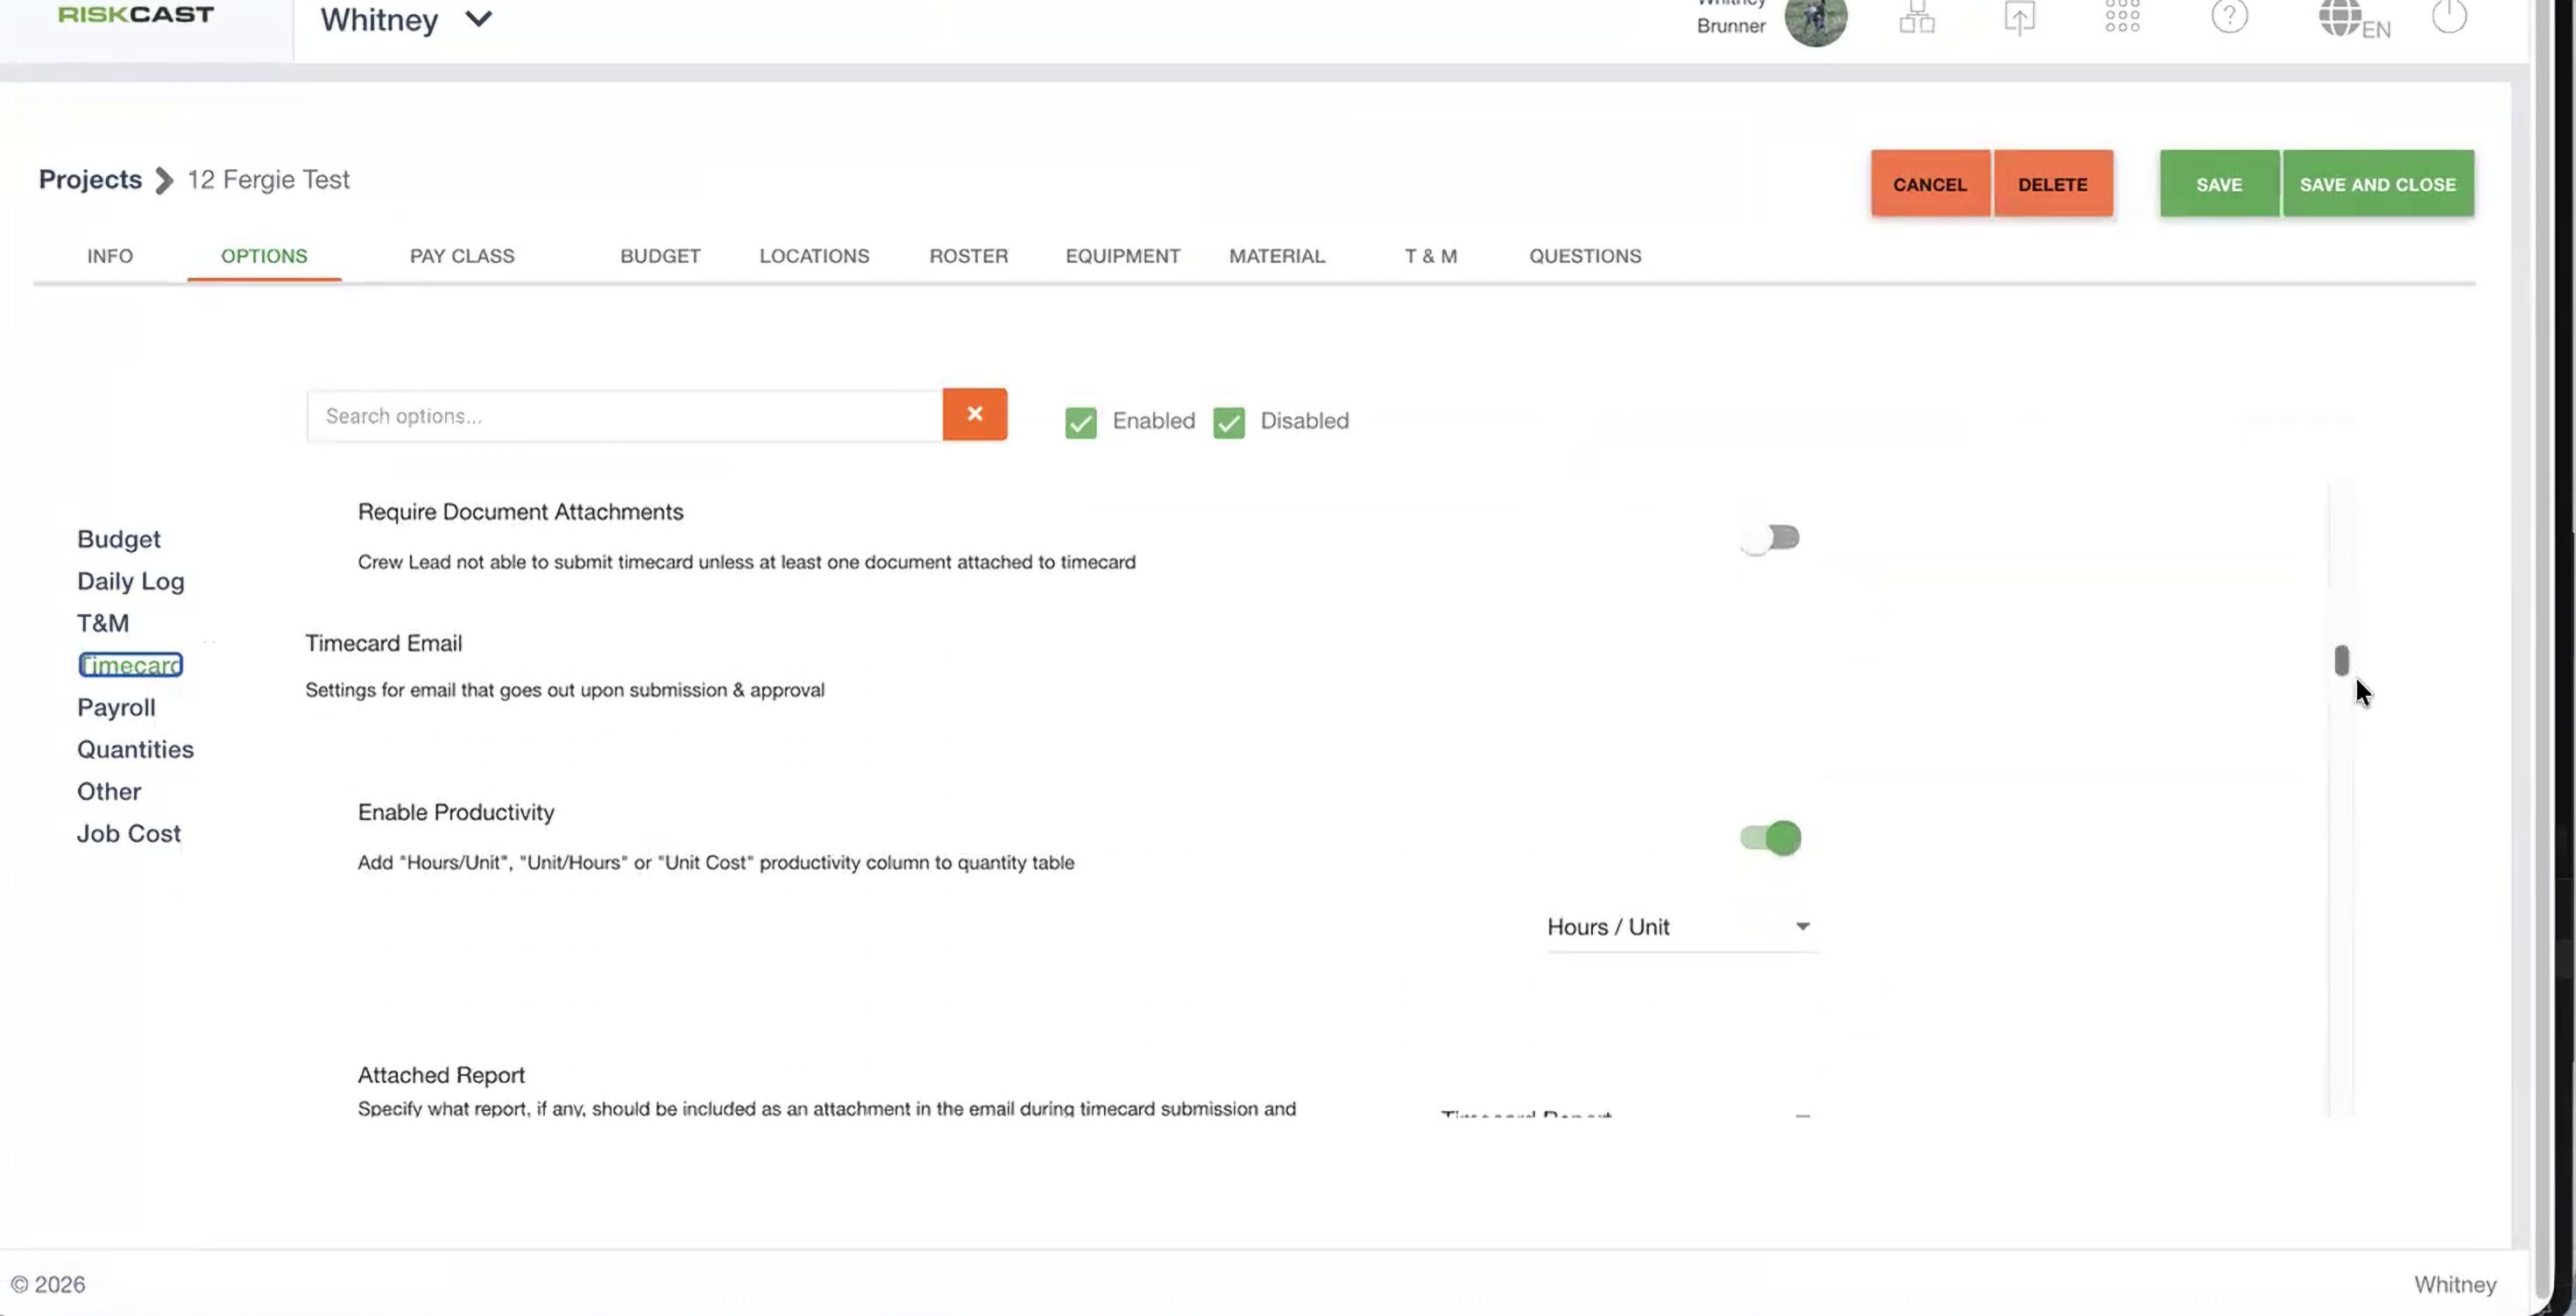The image size is (2576, 1316).
Task: Clear search with the orange X button
Action: (x=974, y=414)
